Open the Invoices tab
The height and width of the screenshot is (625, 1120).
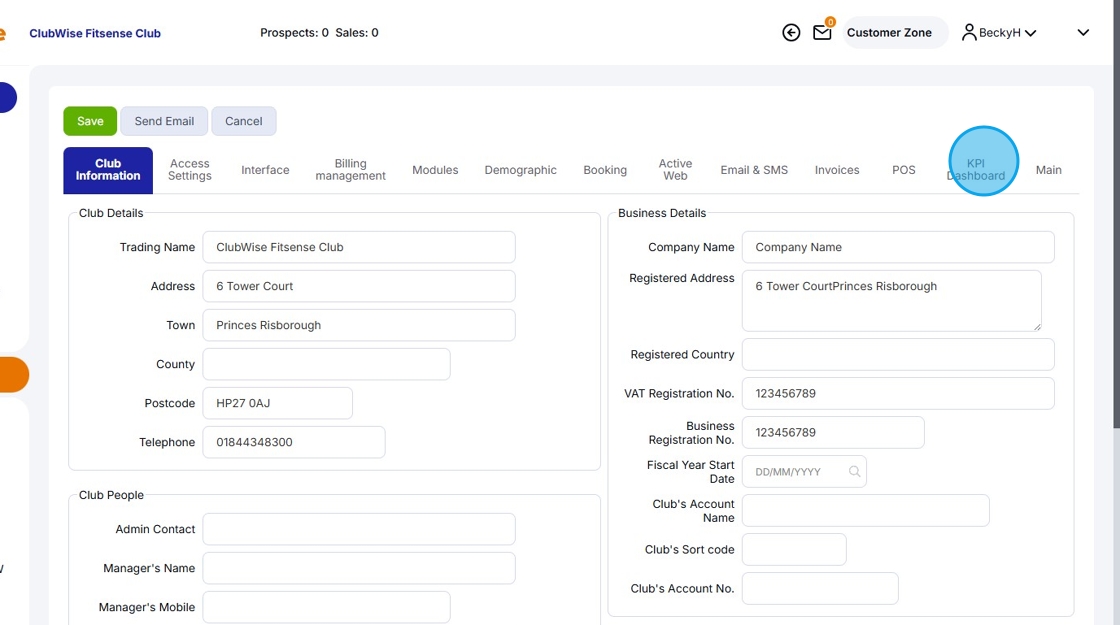point(836,170)
